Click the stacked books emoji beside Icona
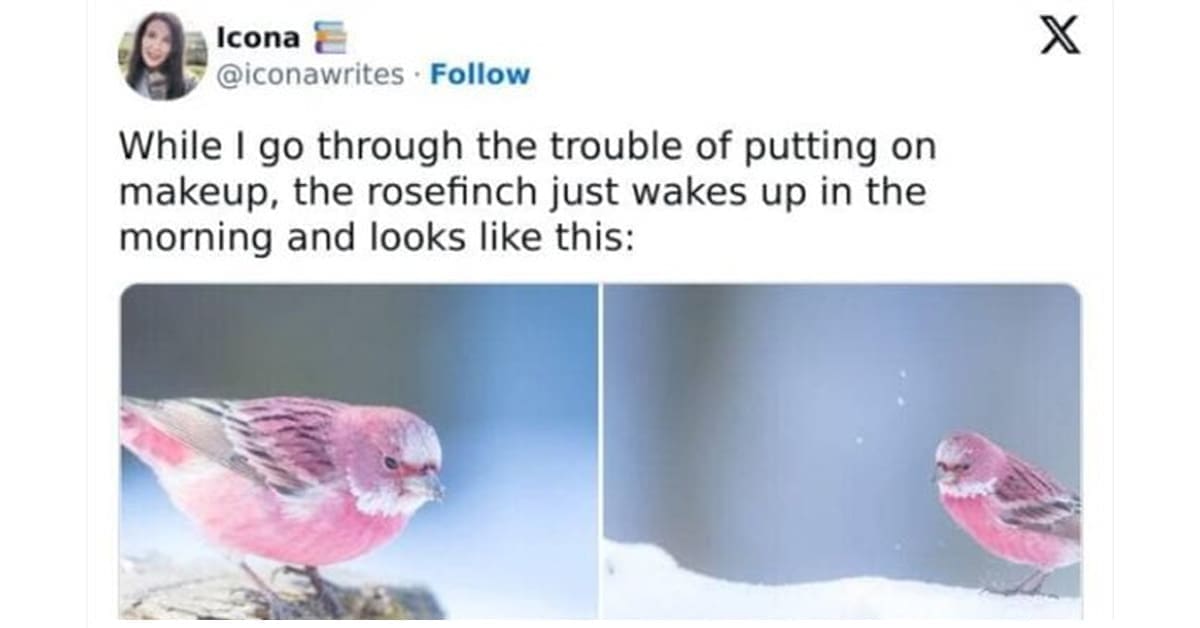 coord(325,38)
